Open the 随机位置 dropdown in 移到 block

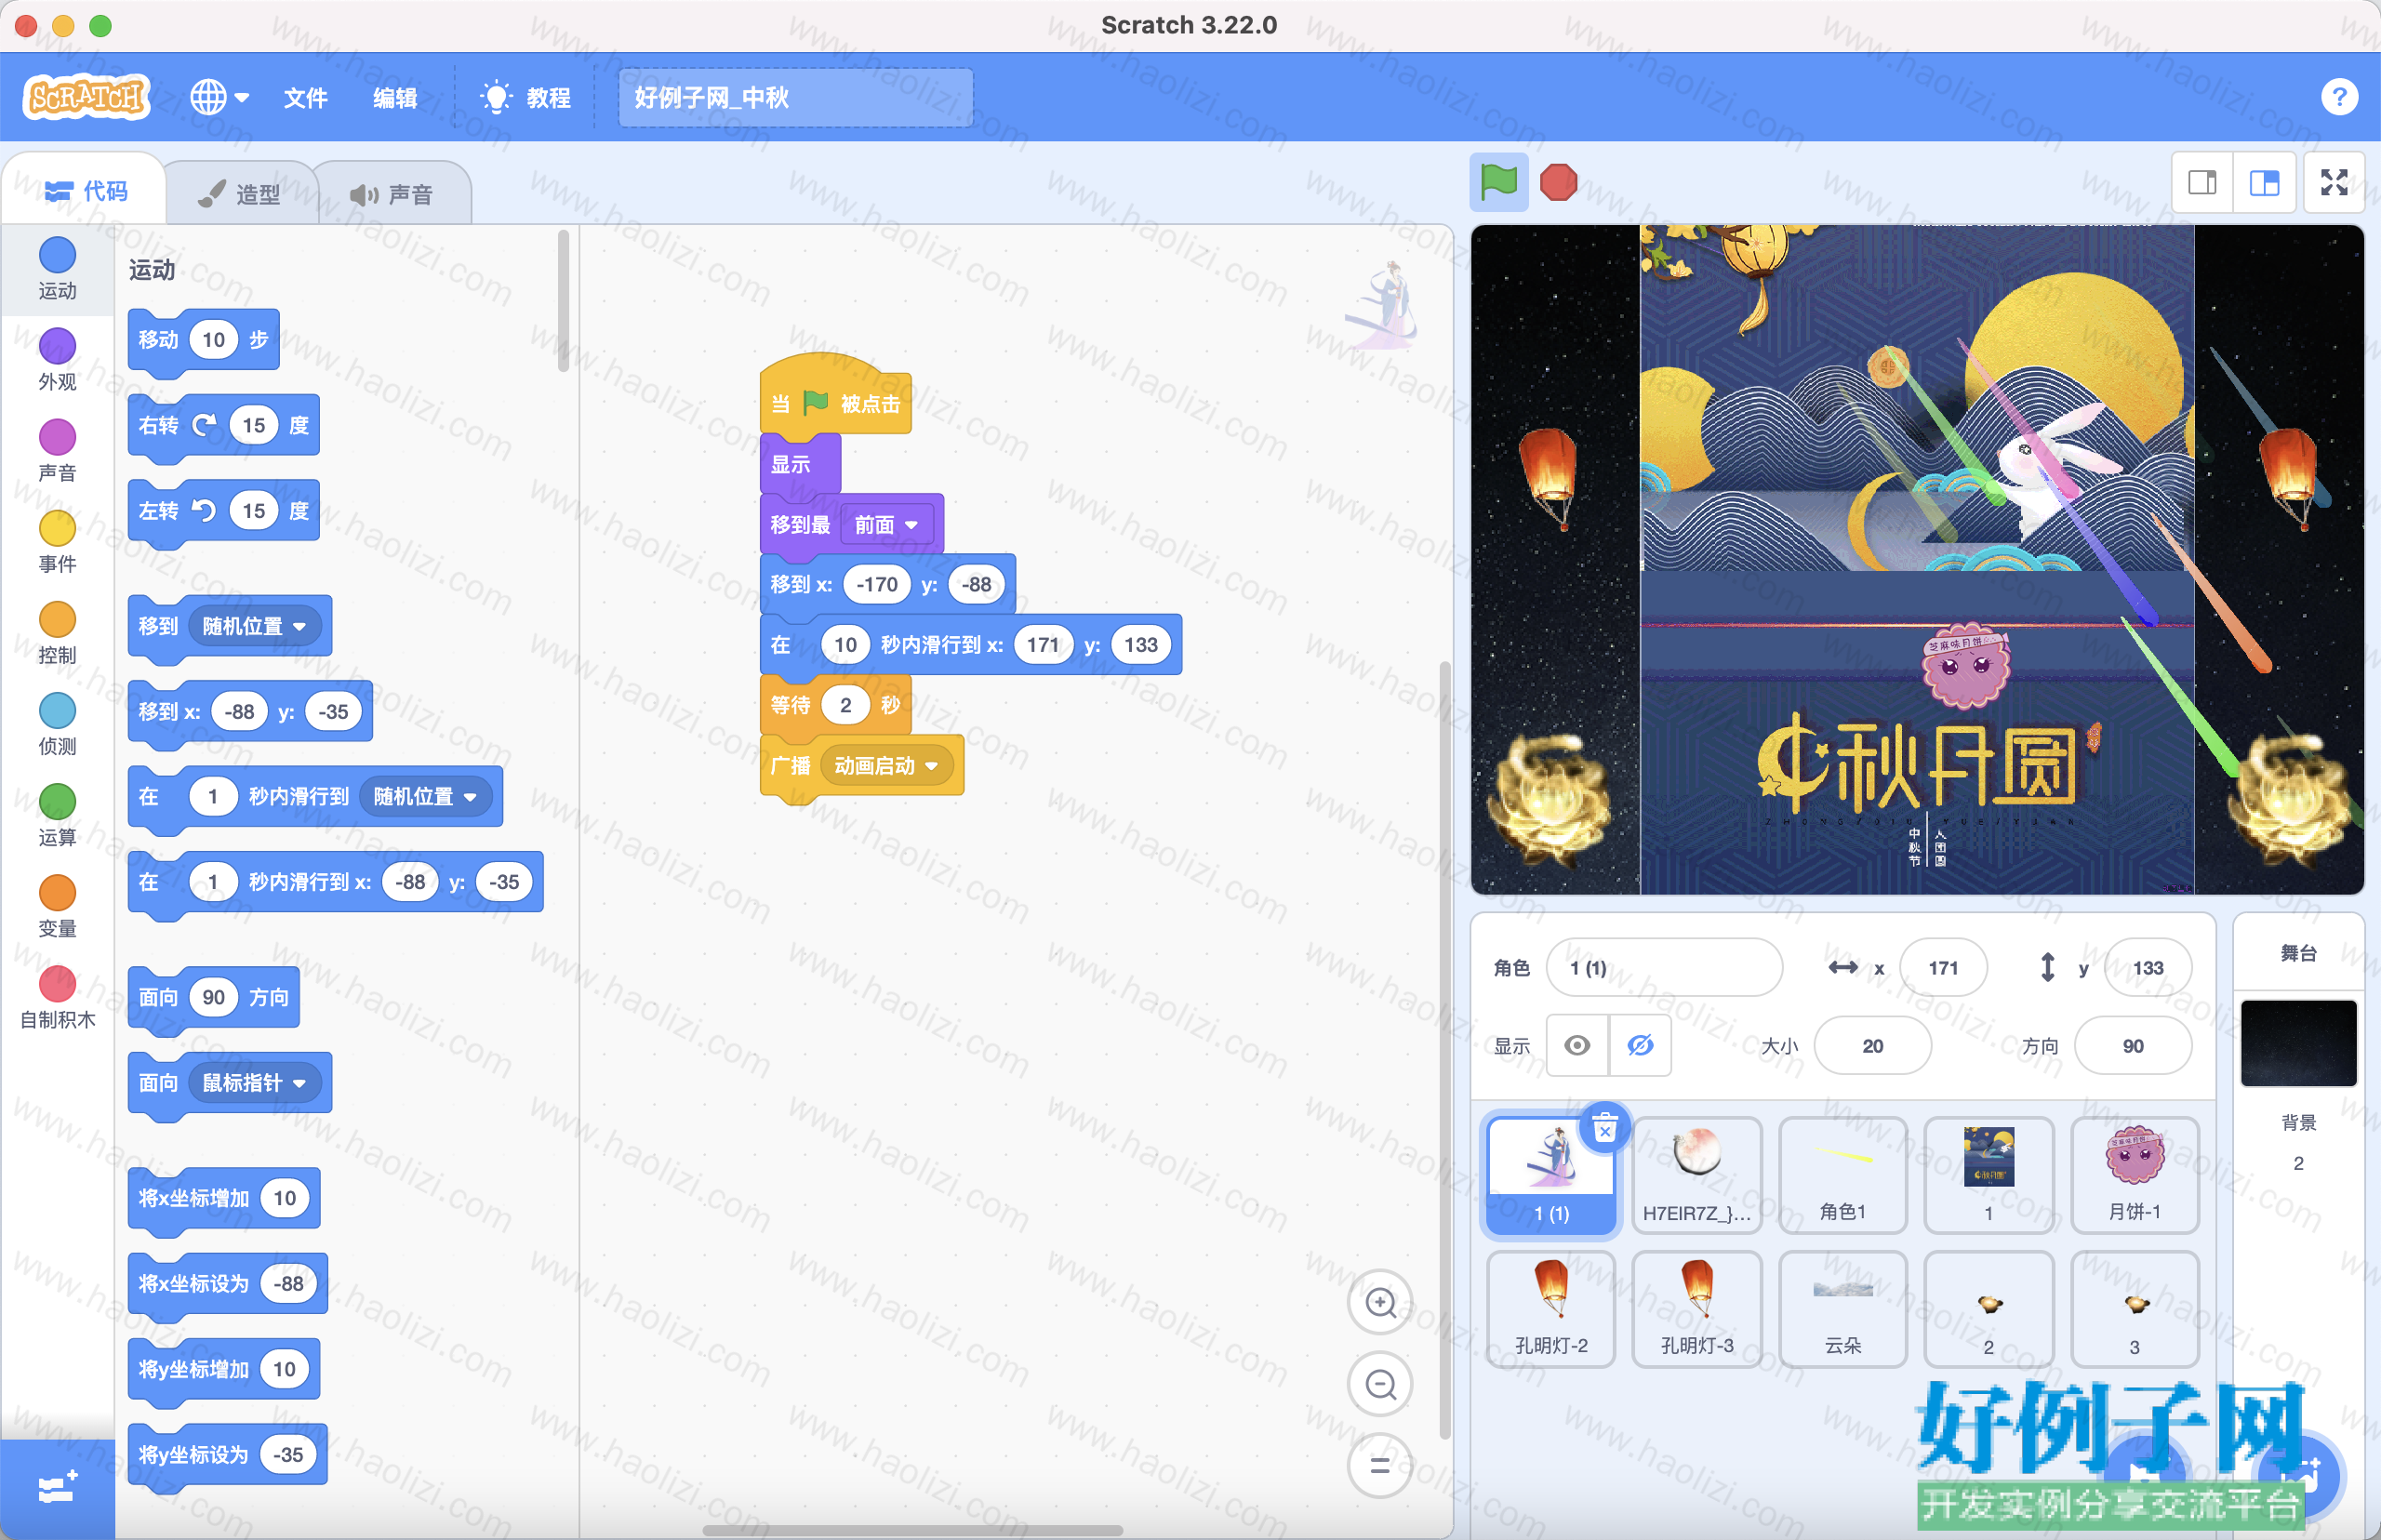[x=254, y=626]
